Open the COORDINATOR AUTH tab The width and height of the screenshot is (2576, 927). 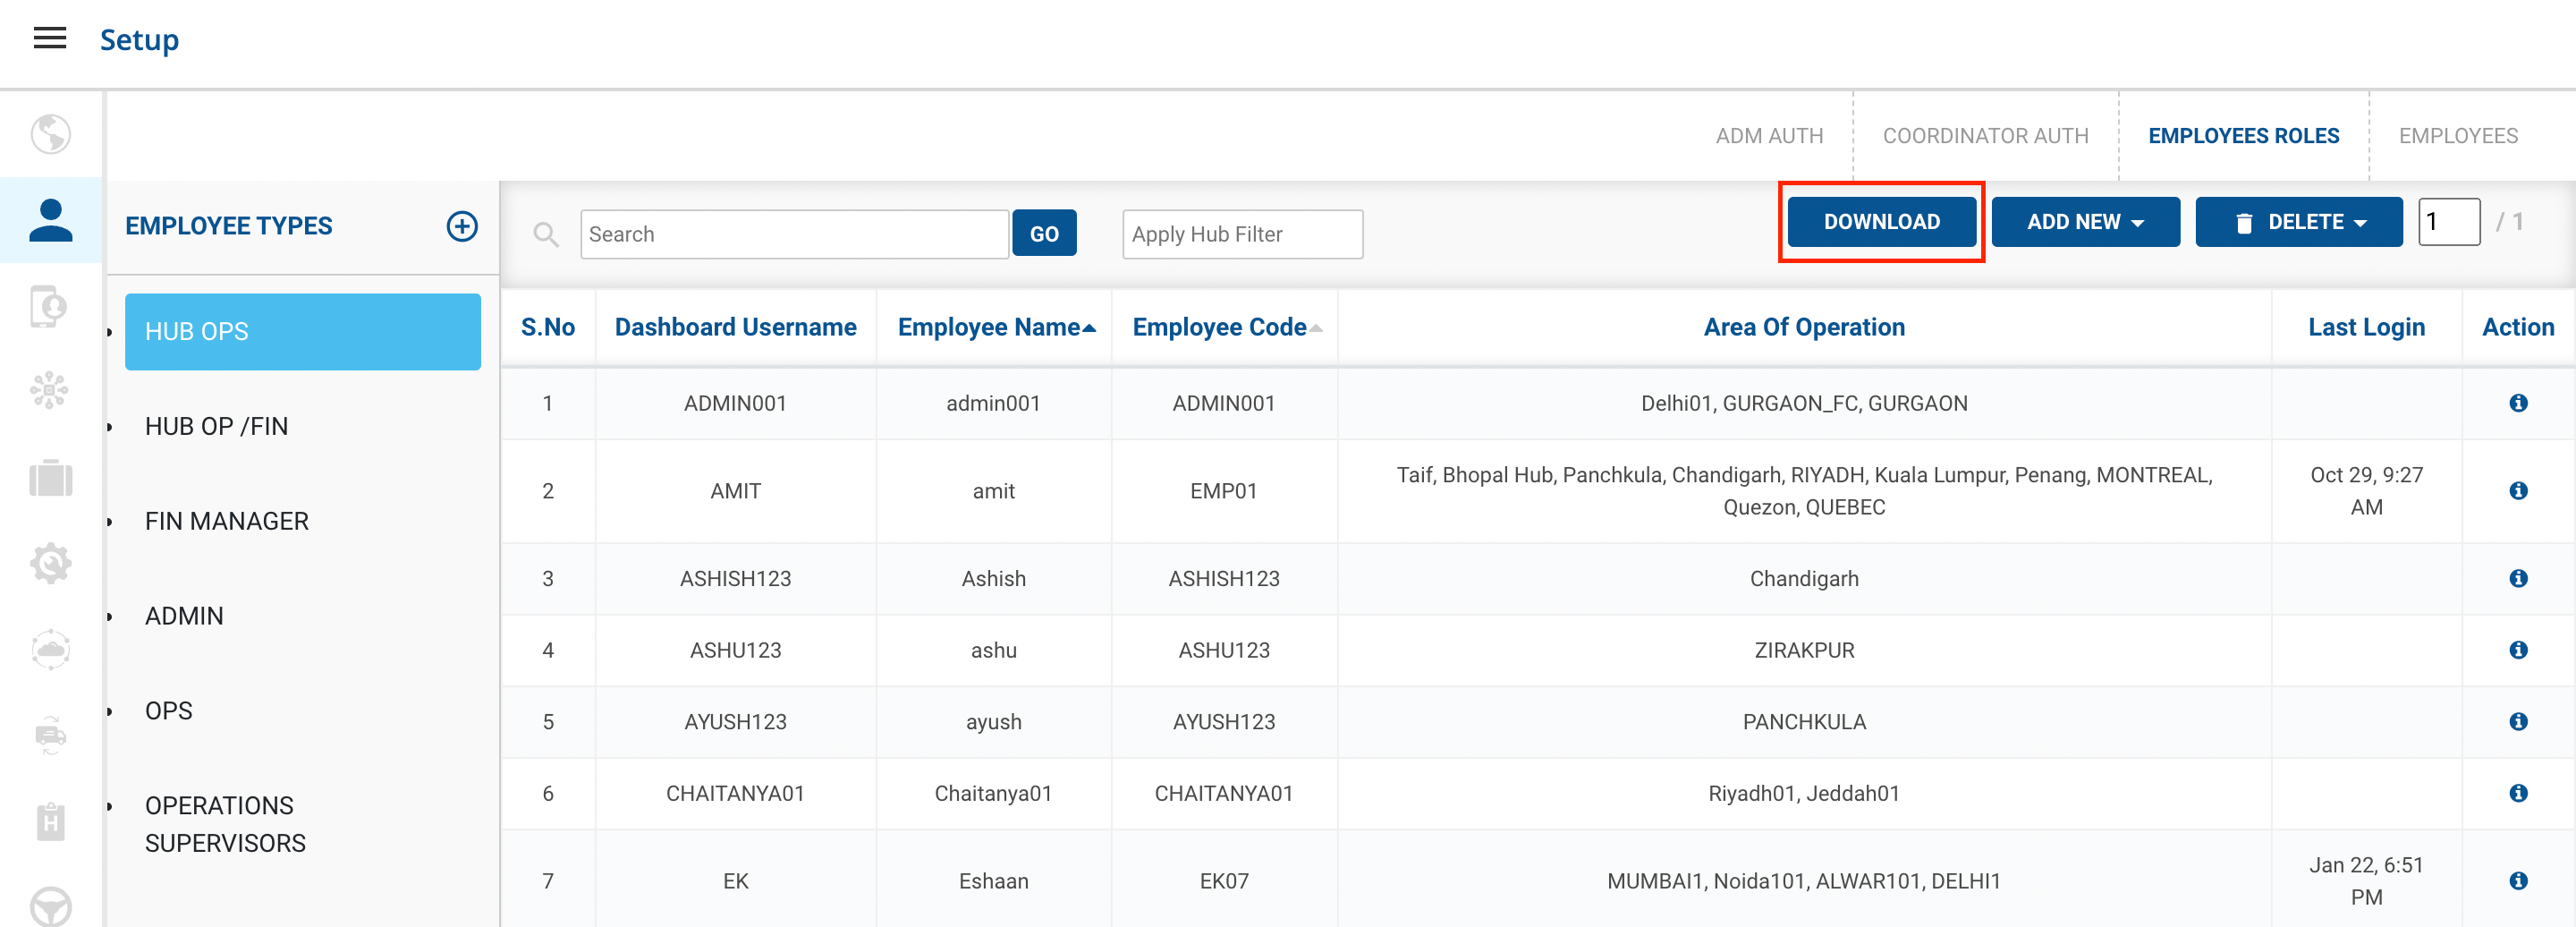1984,136
